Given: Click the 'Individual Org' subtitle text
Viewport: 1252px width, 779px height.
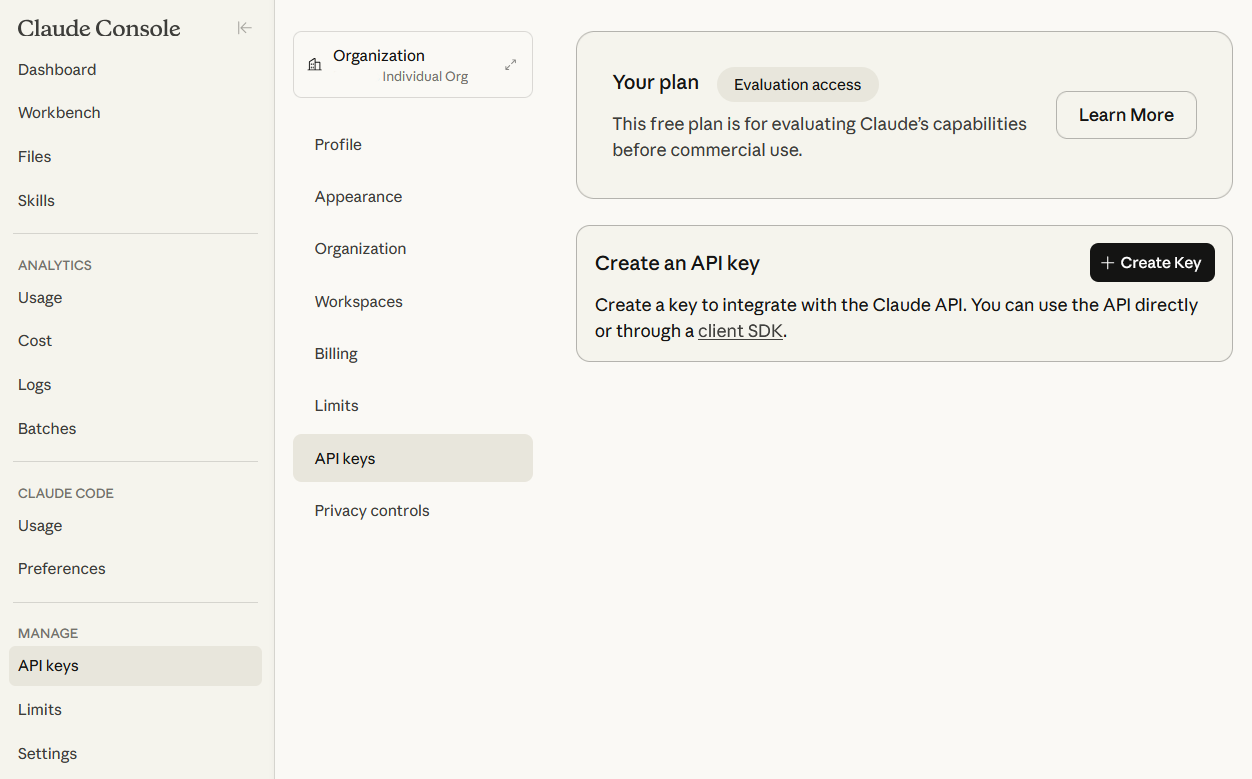Looking at the screenshot, I should point(425,77).
